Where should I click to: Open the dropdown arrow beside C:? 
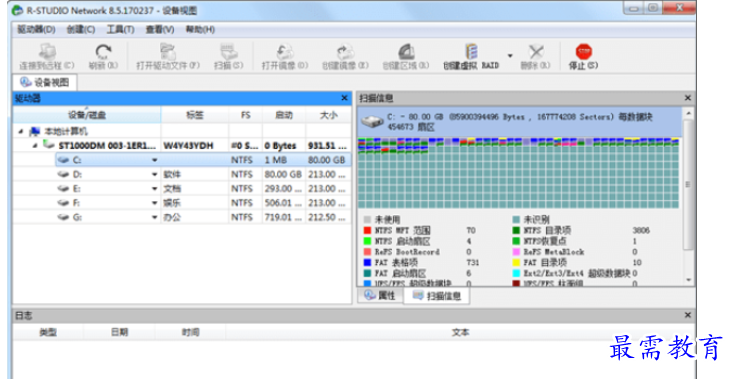[x=154, y=160]
